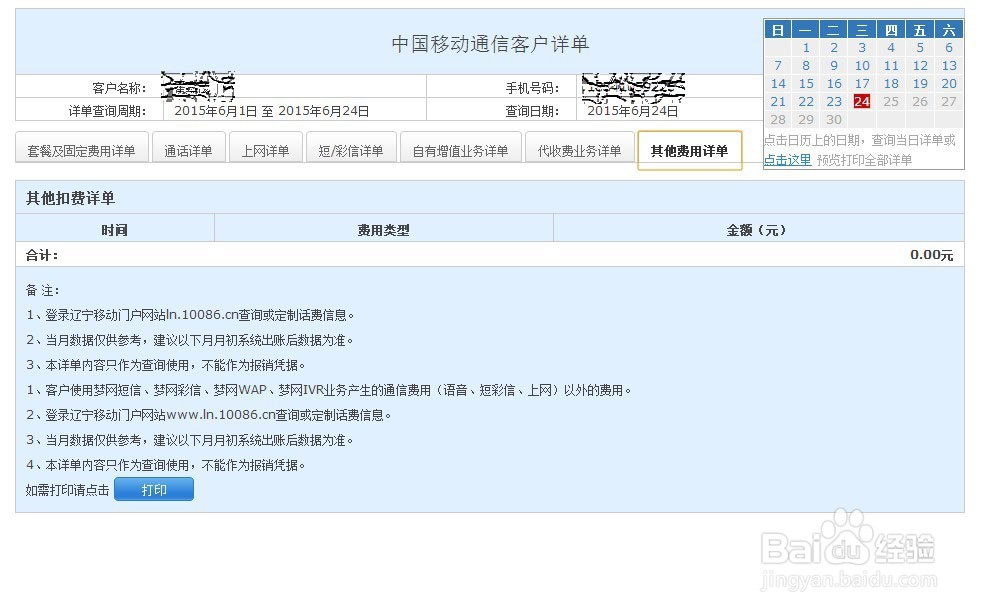992x614 pixels.
Task: Select calendar date 3
Action: click(x=862, y=47)
